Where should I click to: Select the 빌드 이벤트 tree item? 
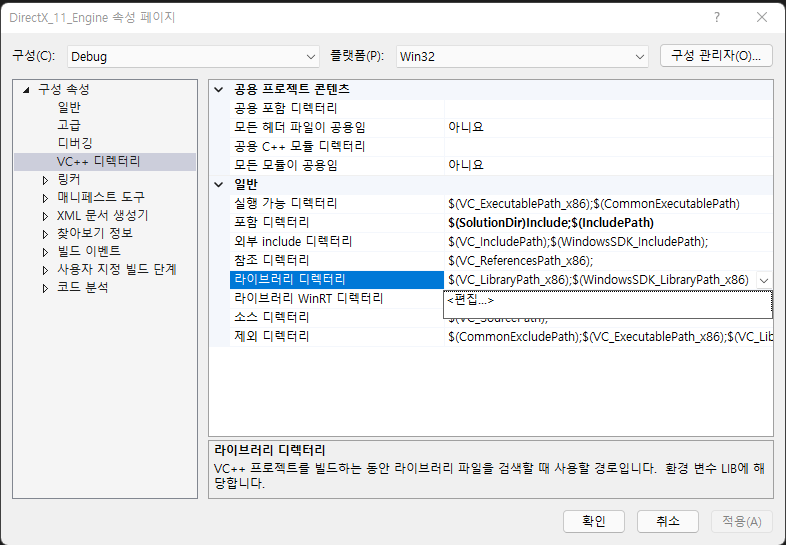coord(89,252)
